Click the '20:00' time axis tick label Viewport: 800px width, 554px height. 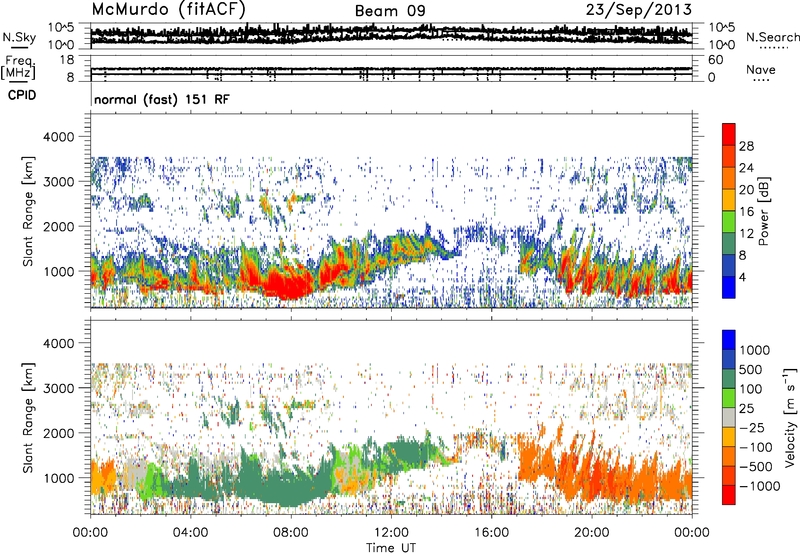(591, 533)
